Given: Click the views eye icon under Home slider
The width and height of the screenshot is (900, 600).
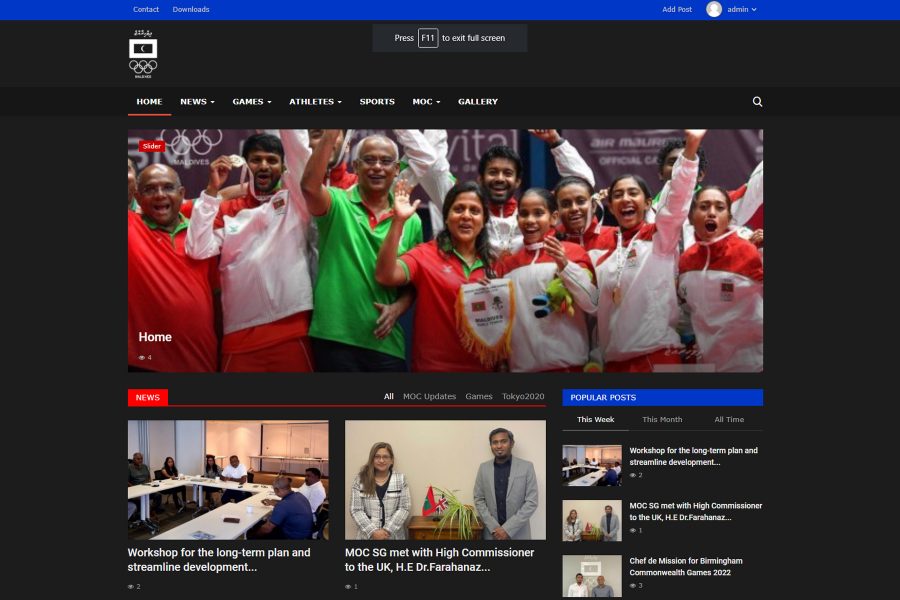Looking at the screenshot, I should 142,357.
